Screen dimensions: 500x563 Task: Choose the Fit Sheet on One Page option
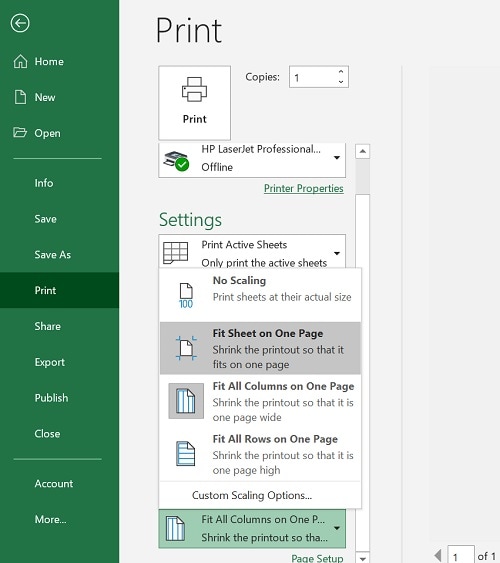pos(260,348)
